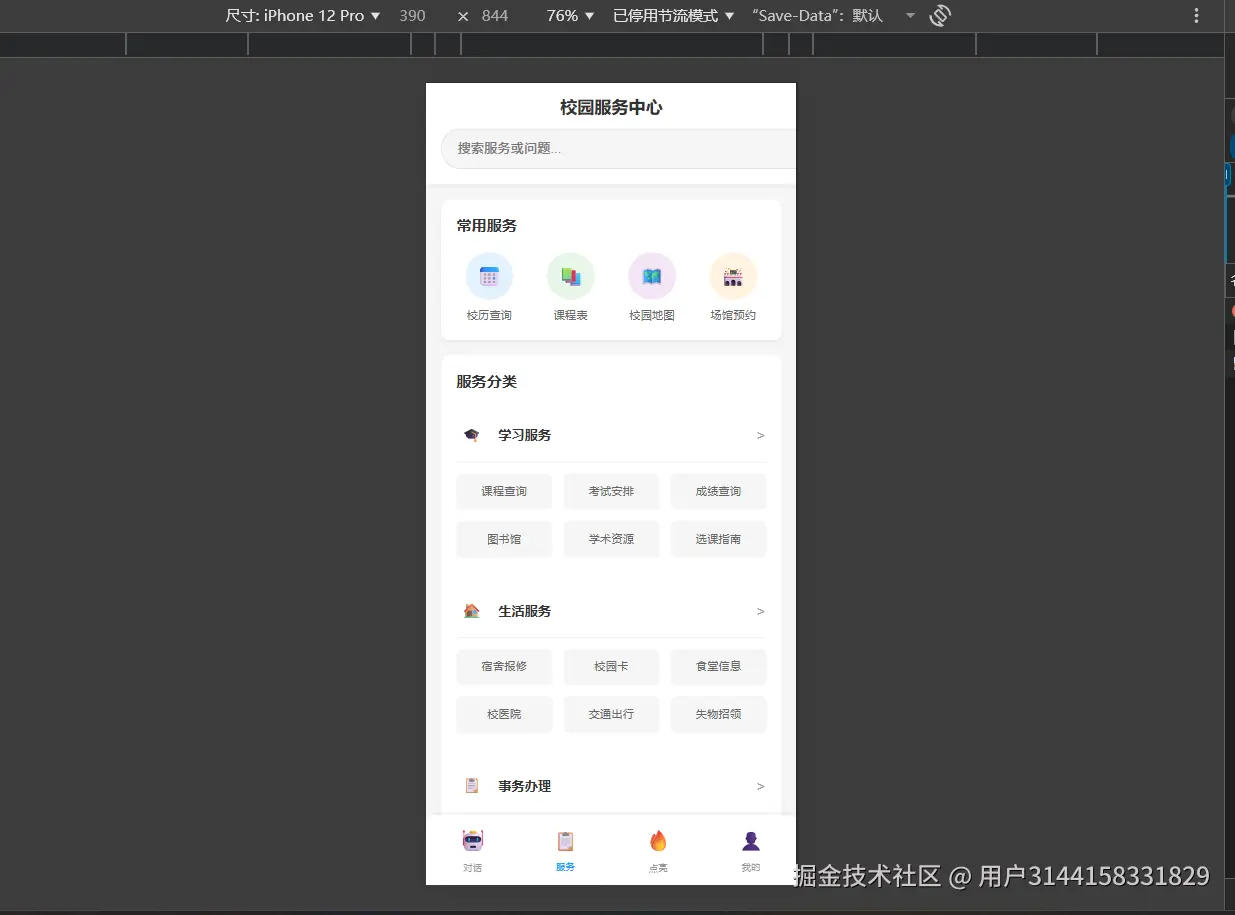Click the 食堂信息 button

[718, 666]
